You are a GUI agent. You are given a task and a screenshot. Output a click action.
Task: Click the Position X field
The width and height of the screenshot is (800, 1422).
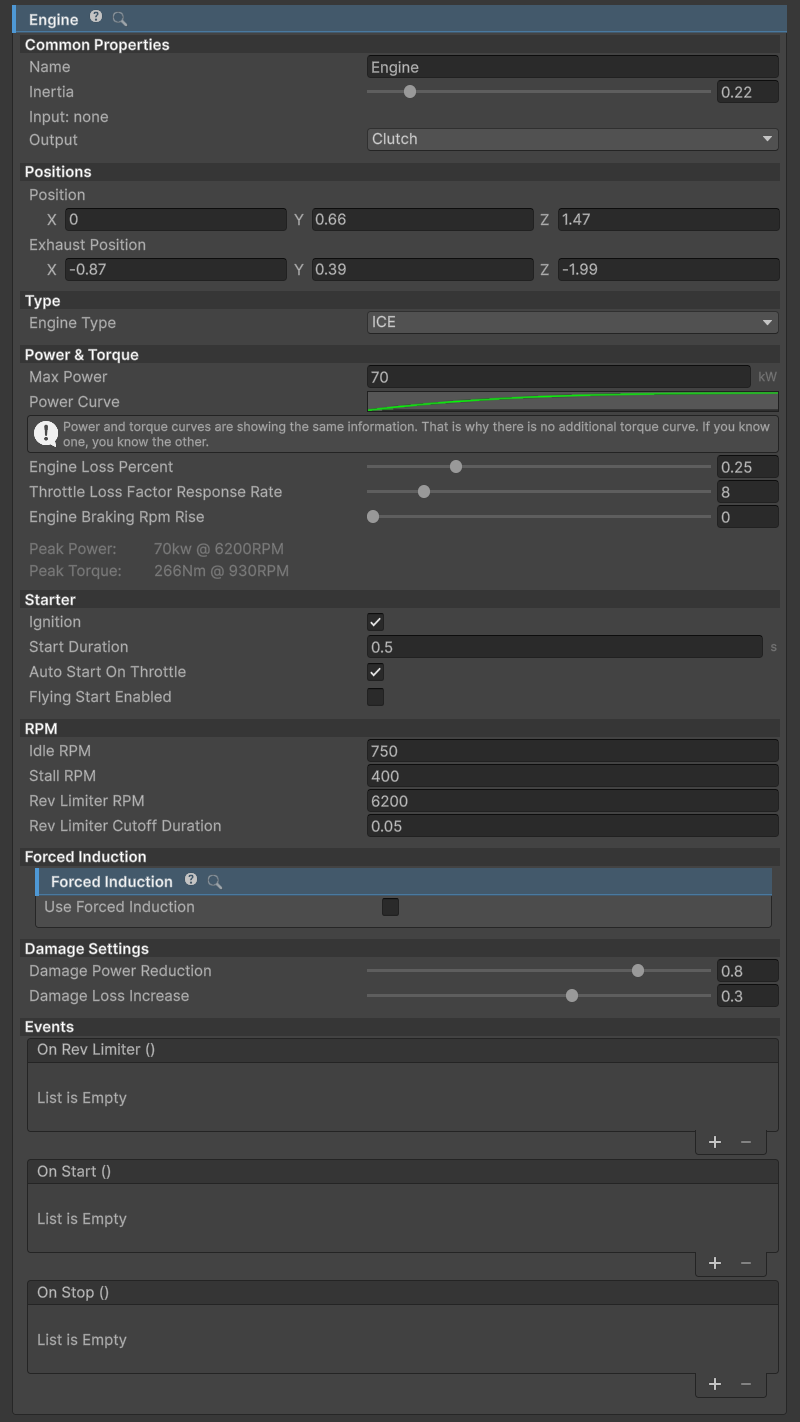click(x=176, y=219)
